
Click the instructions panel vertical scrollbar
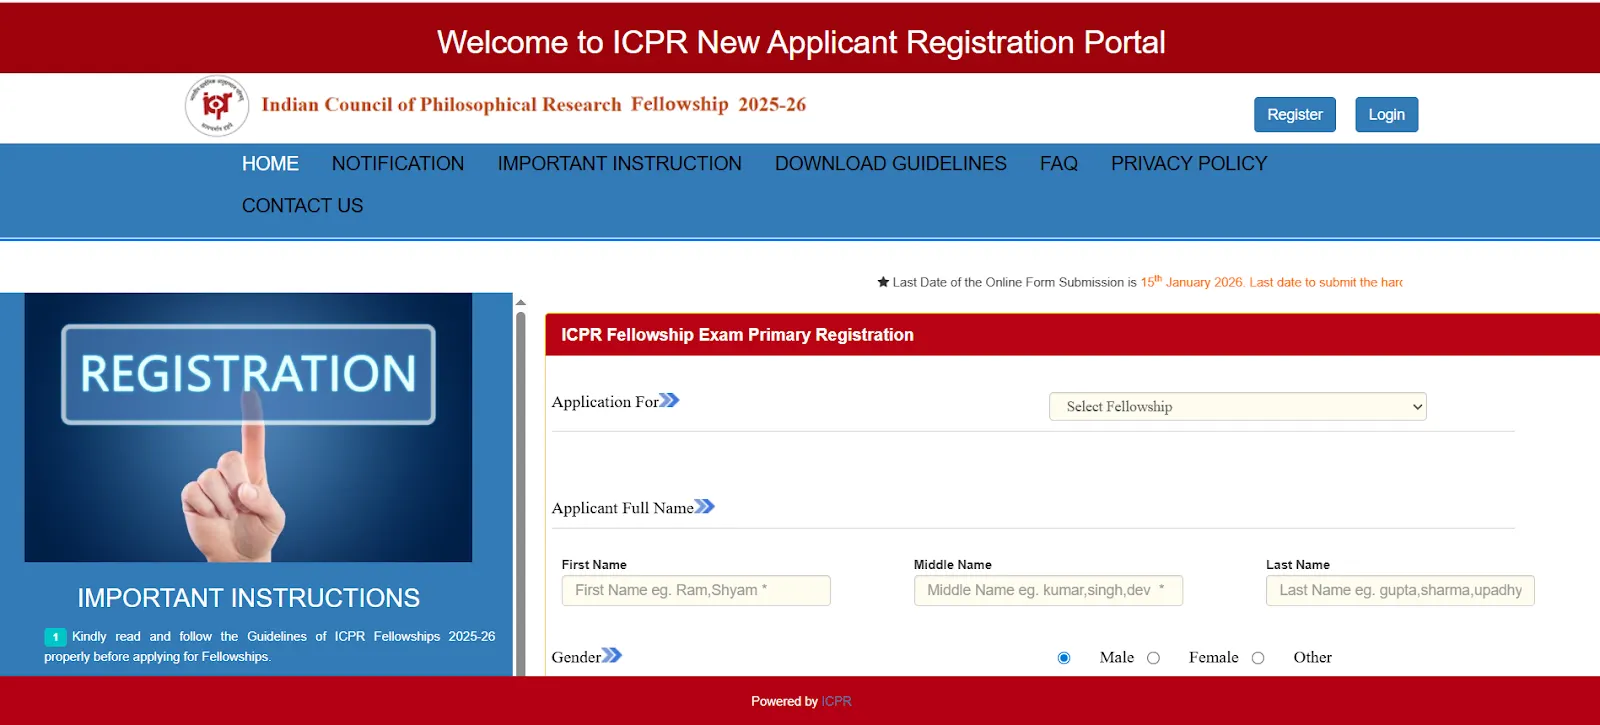[520, 492]
